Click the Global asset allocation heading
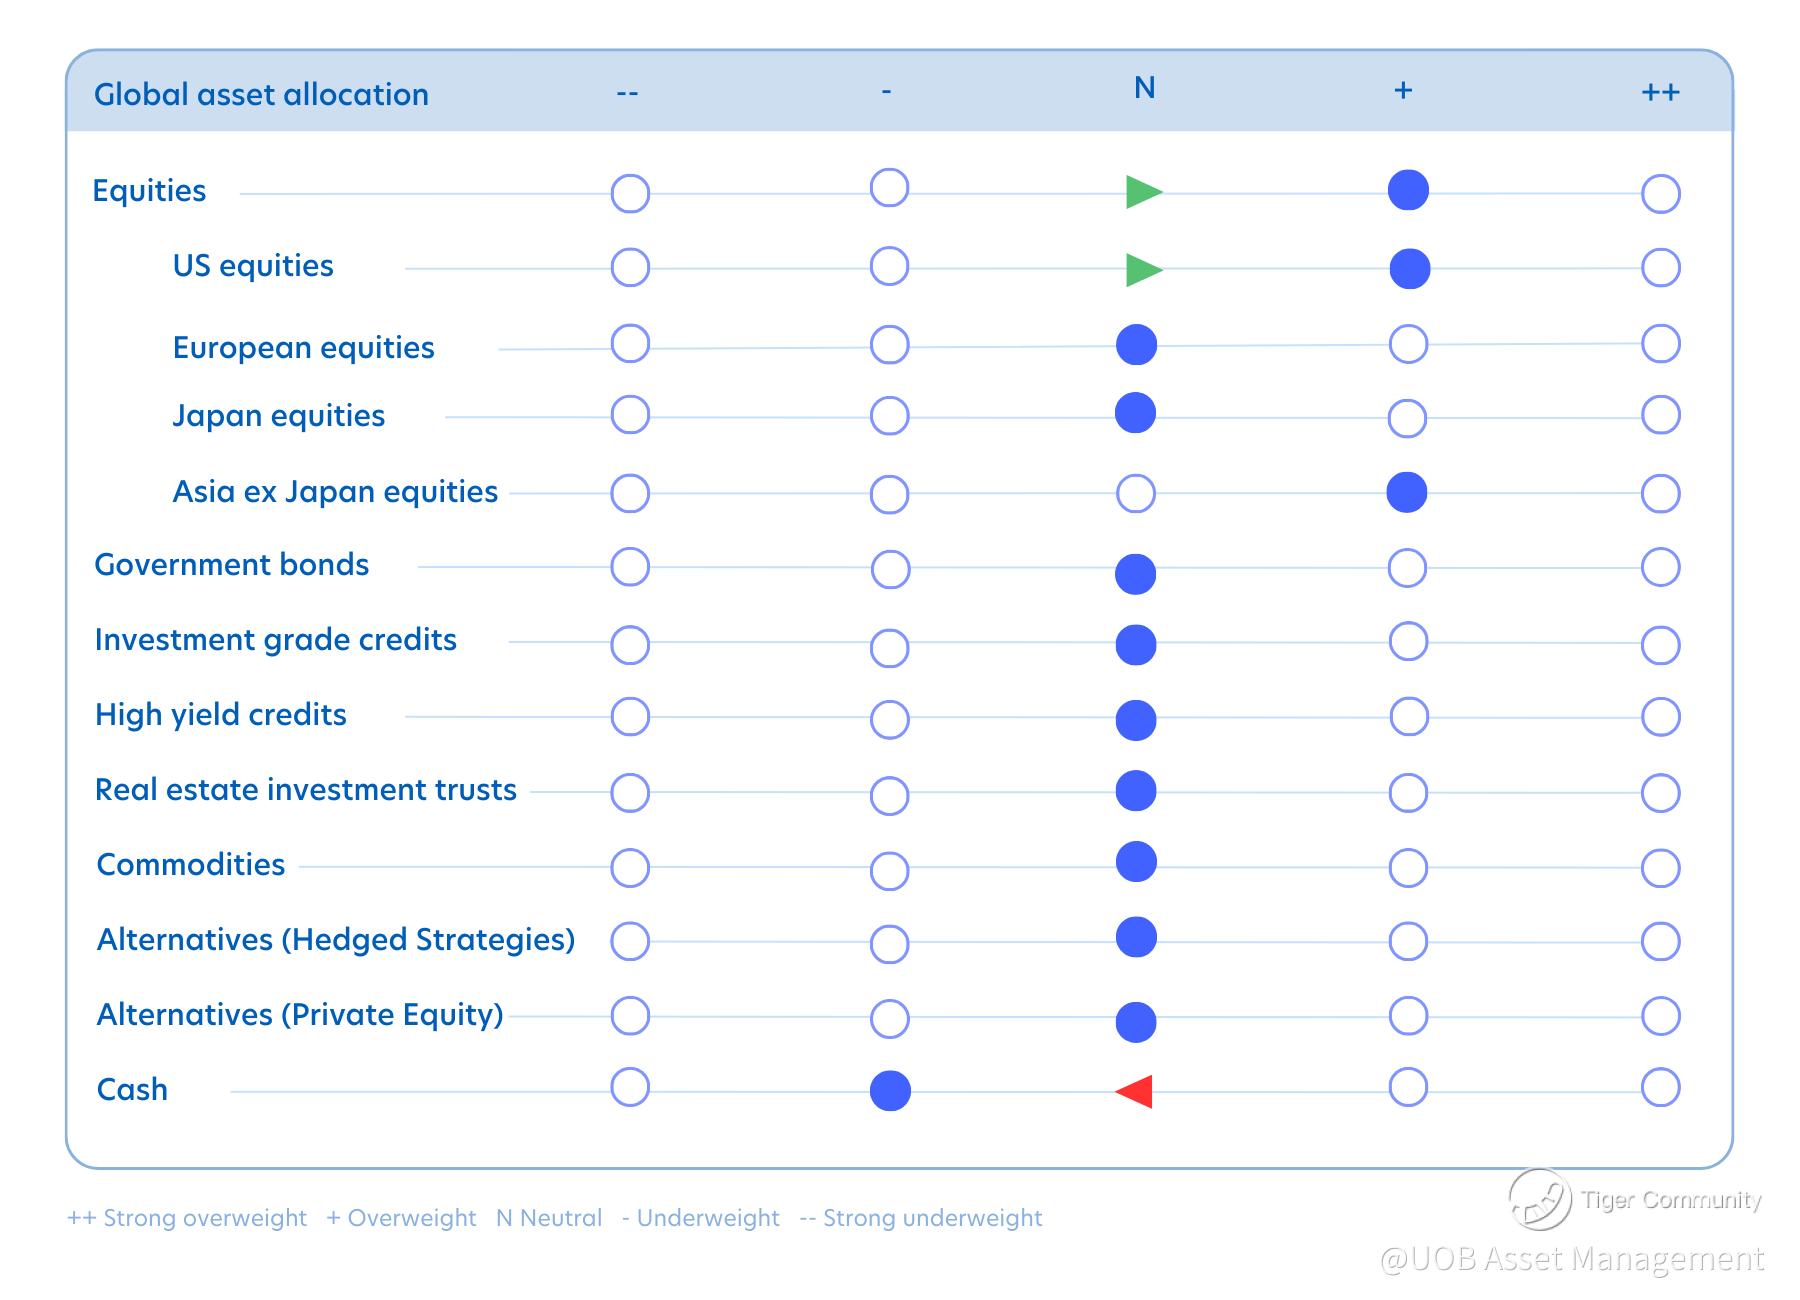The height and width of the screenshot is (1300, 1800). click(261, 94)
